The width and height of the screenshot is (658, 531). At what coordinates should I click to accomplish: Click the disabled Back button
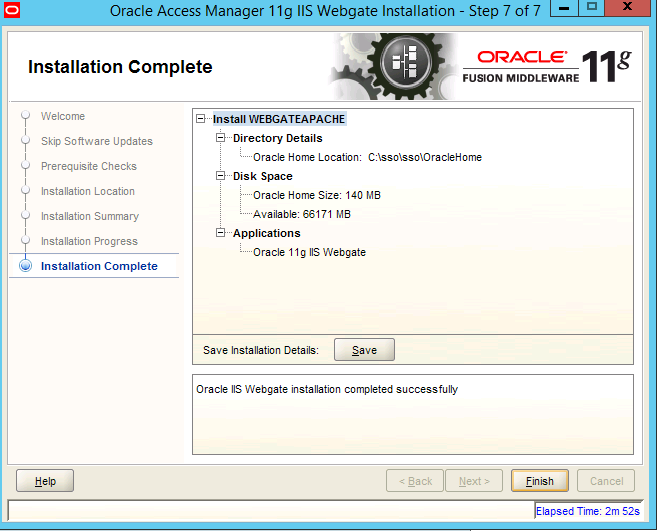415,481
